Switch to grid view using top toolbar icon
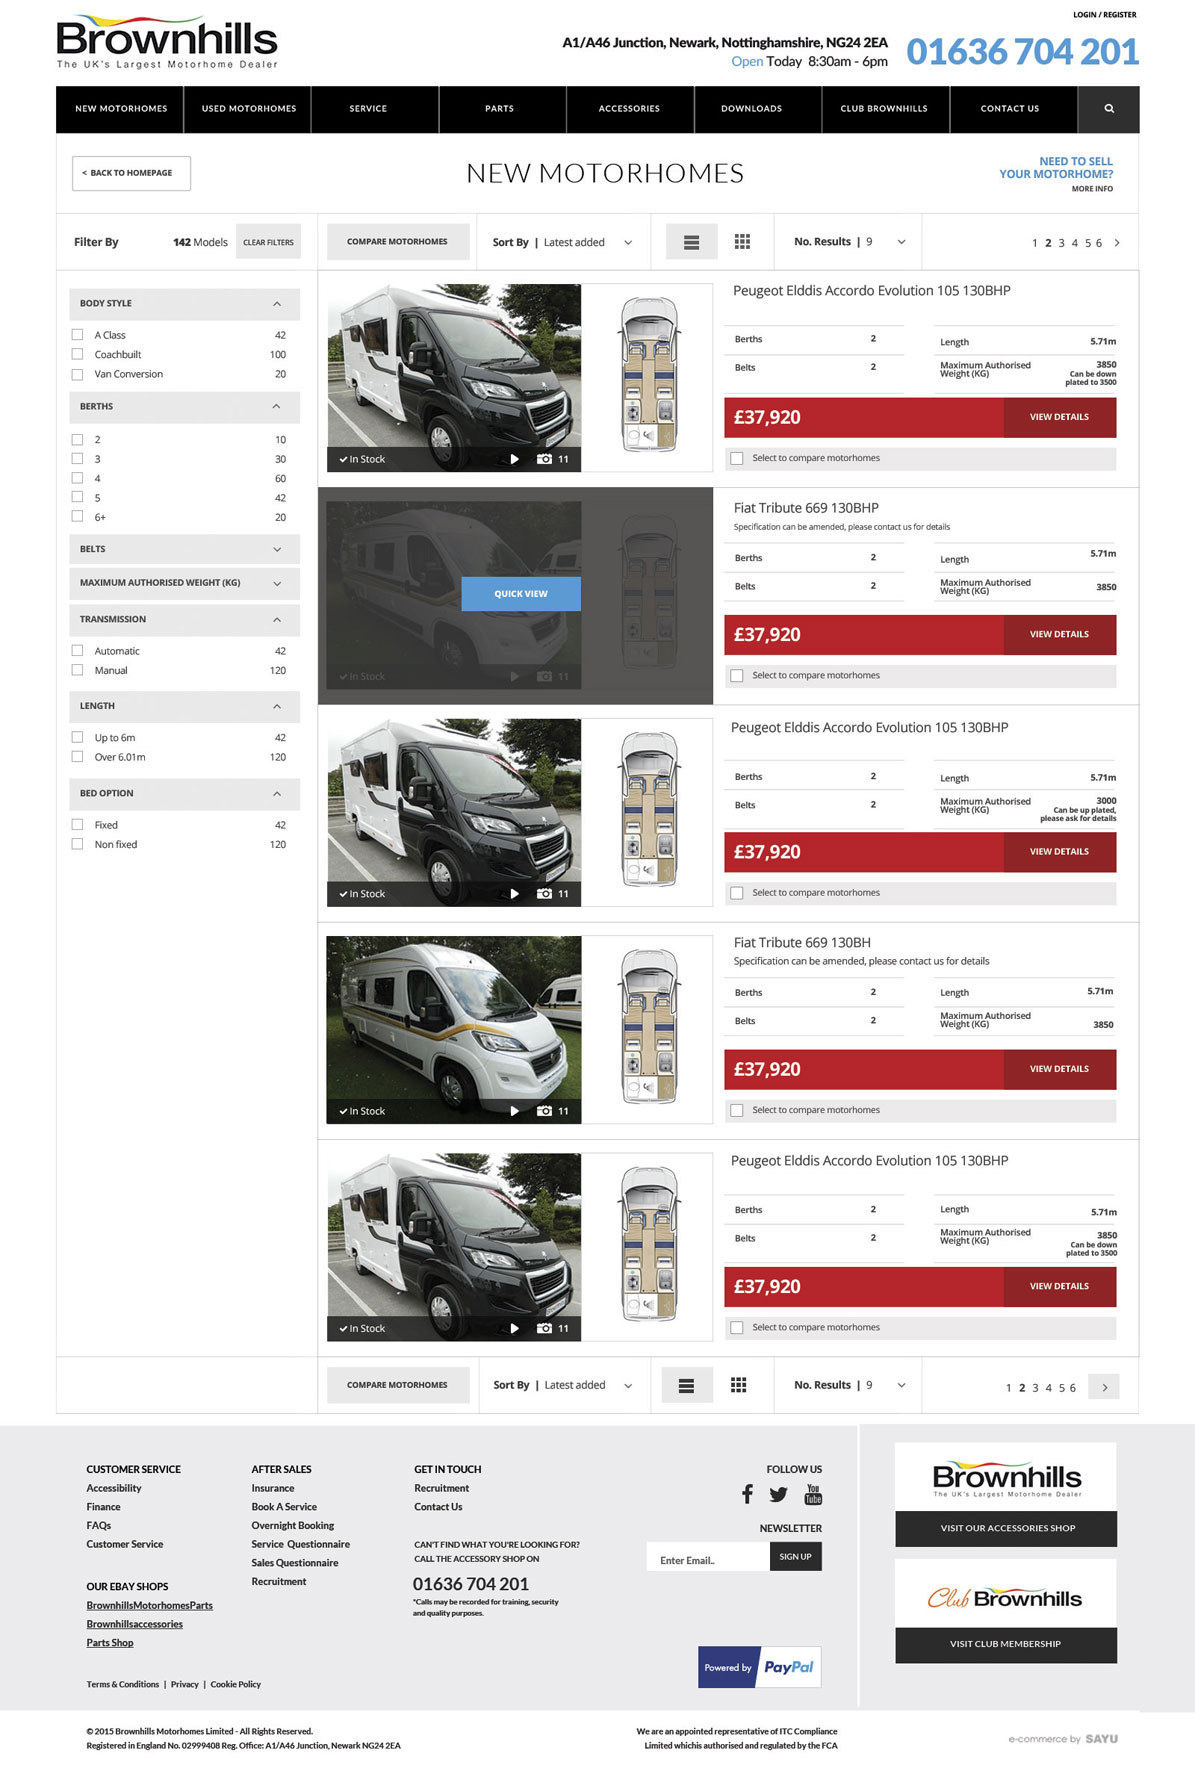1195x1766 pixels. 742,242
